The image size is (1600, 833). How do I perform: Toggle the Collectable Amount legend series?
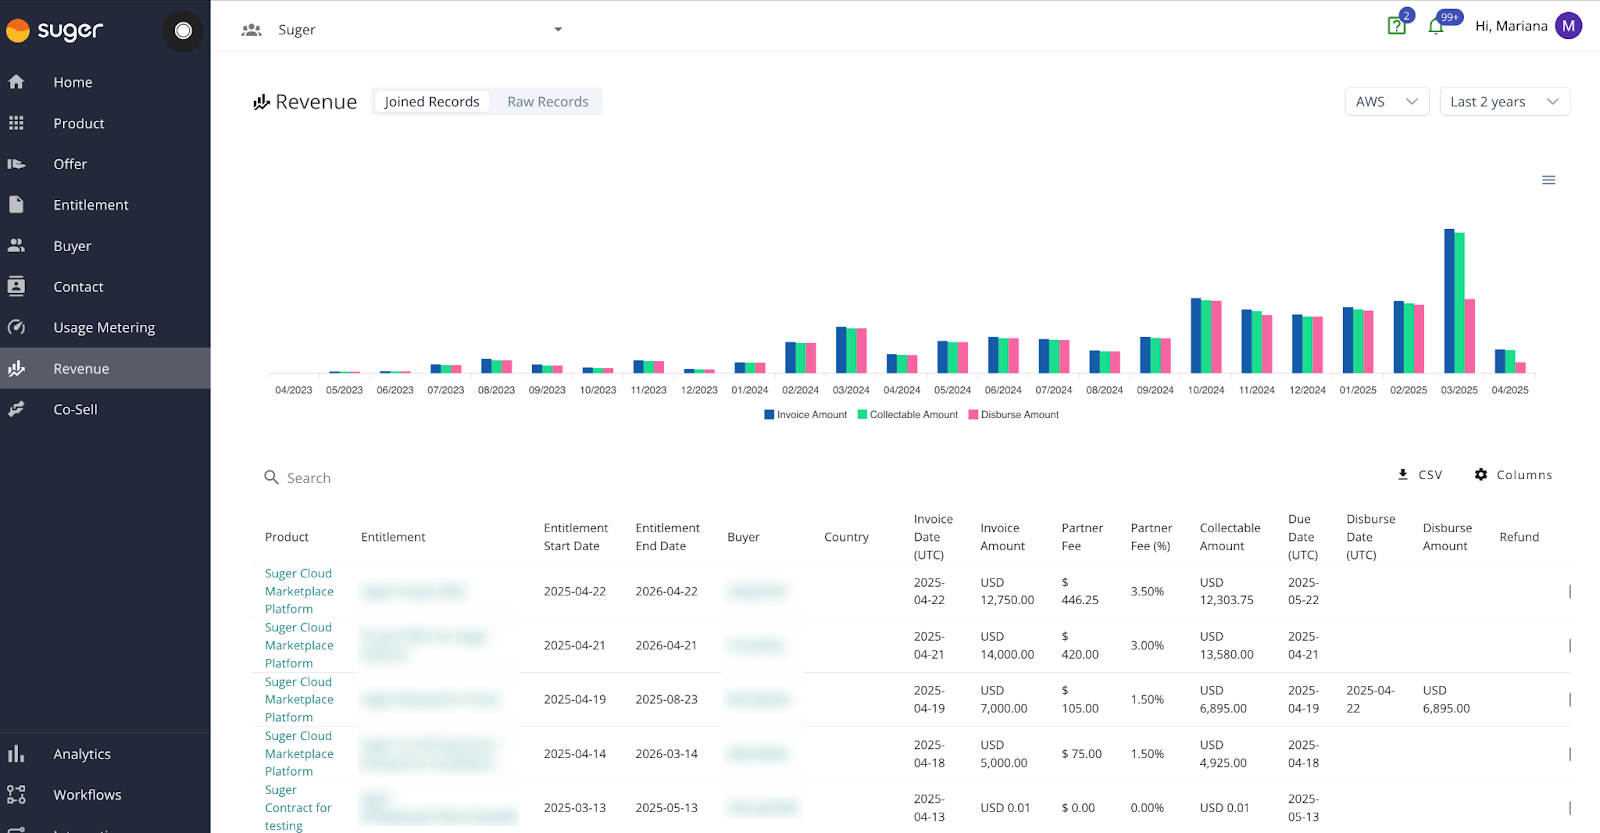tap(908, 414)
